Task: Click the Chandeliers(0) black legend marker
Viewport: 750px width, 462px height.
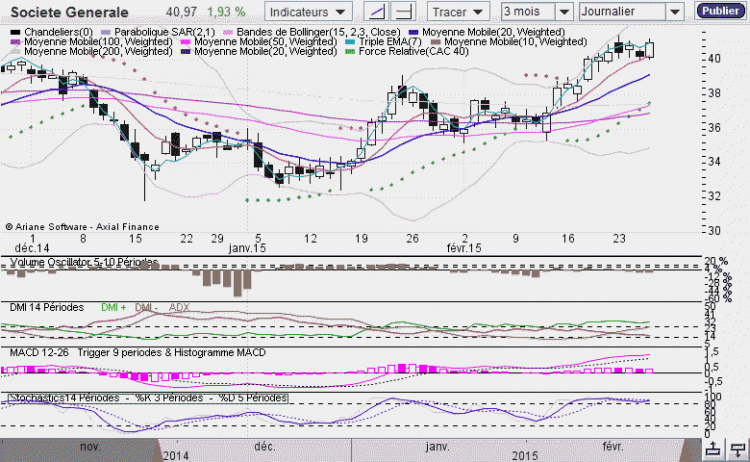Action: click(15, 33)
